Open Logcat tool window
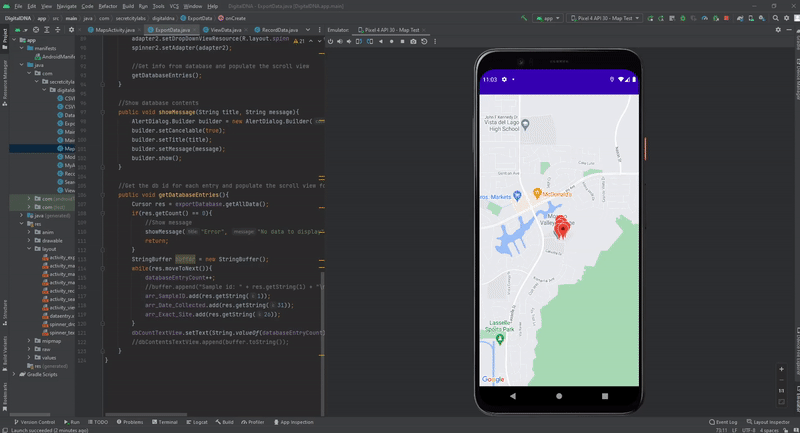 point(197,422)
